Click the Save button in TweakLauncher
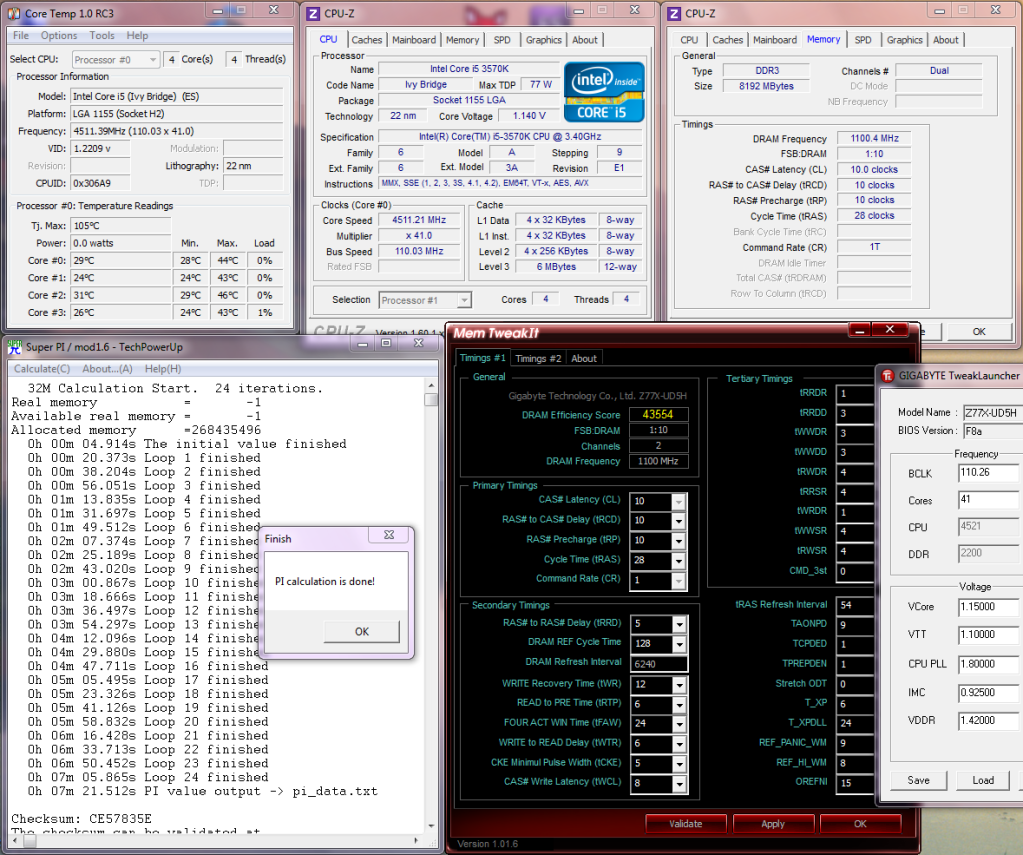This screenshot has height=855, width=1023. click(918, 780)
